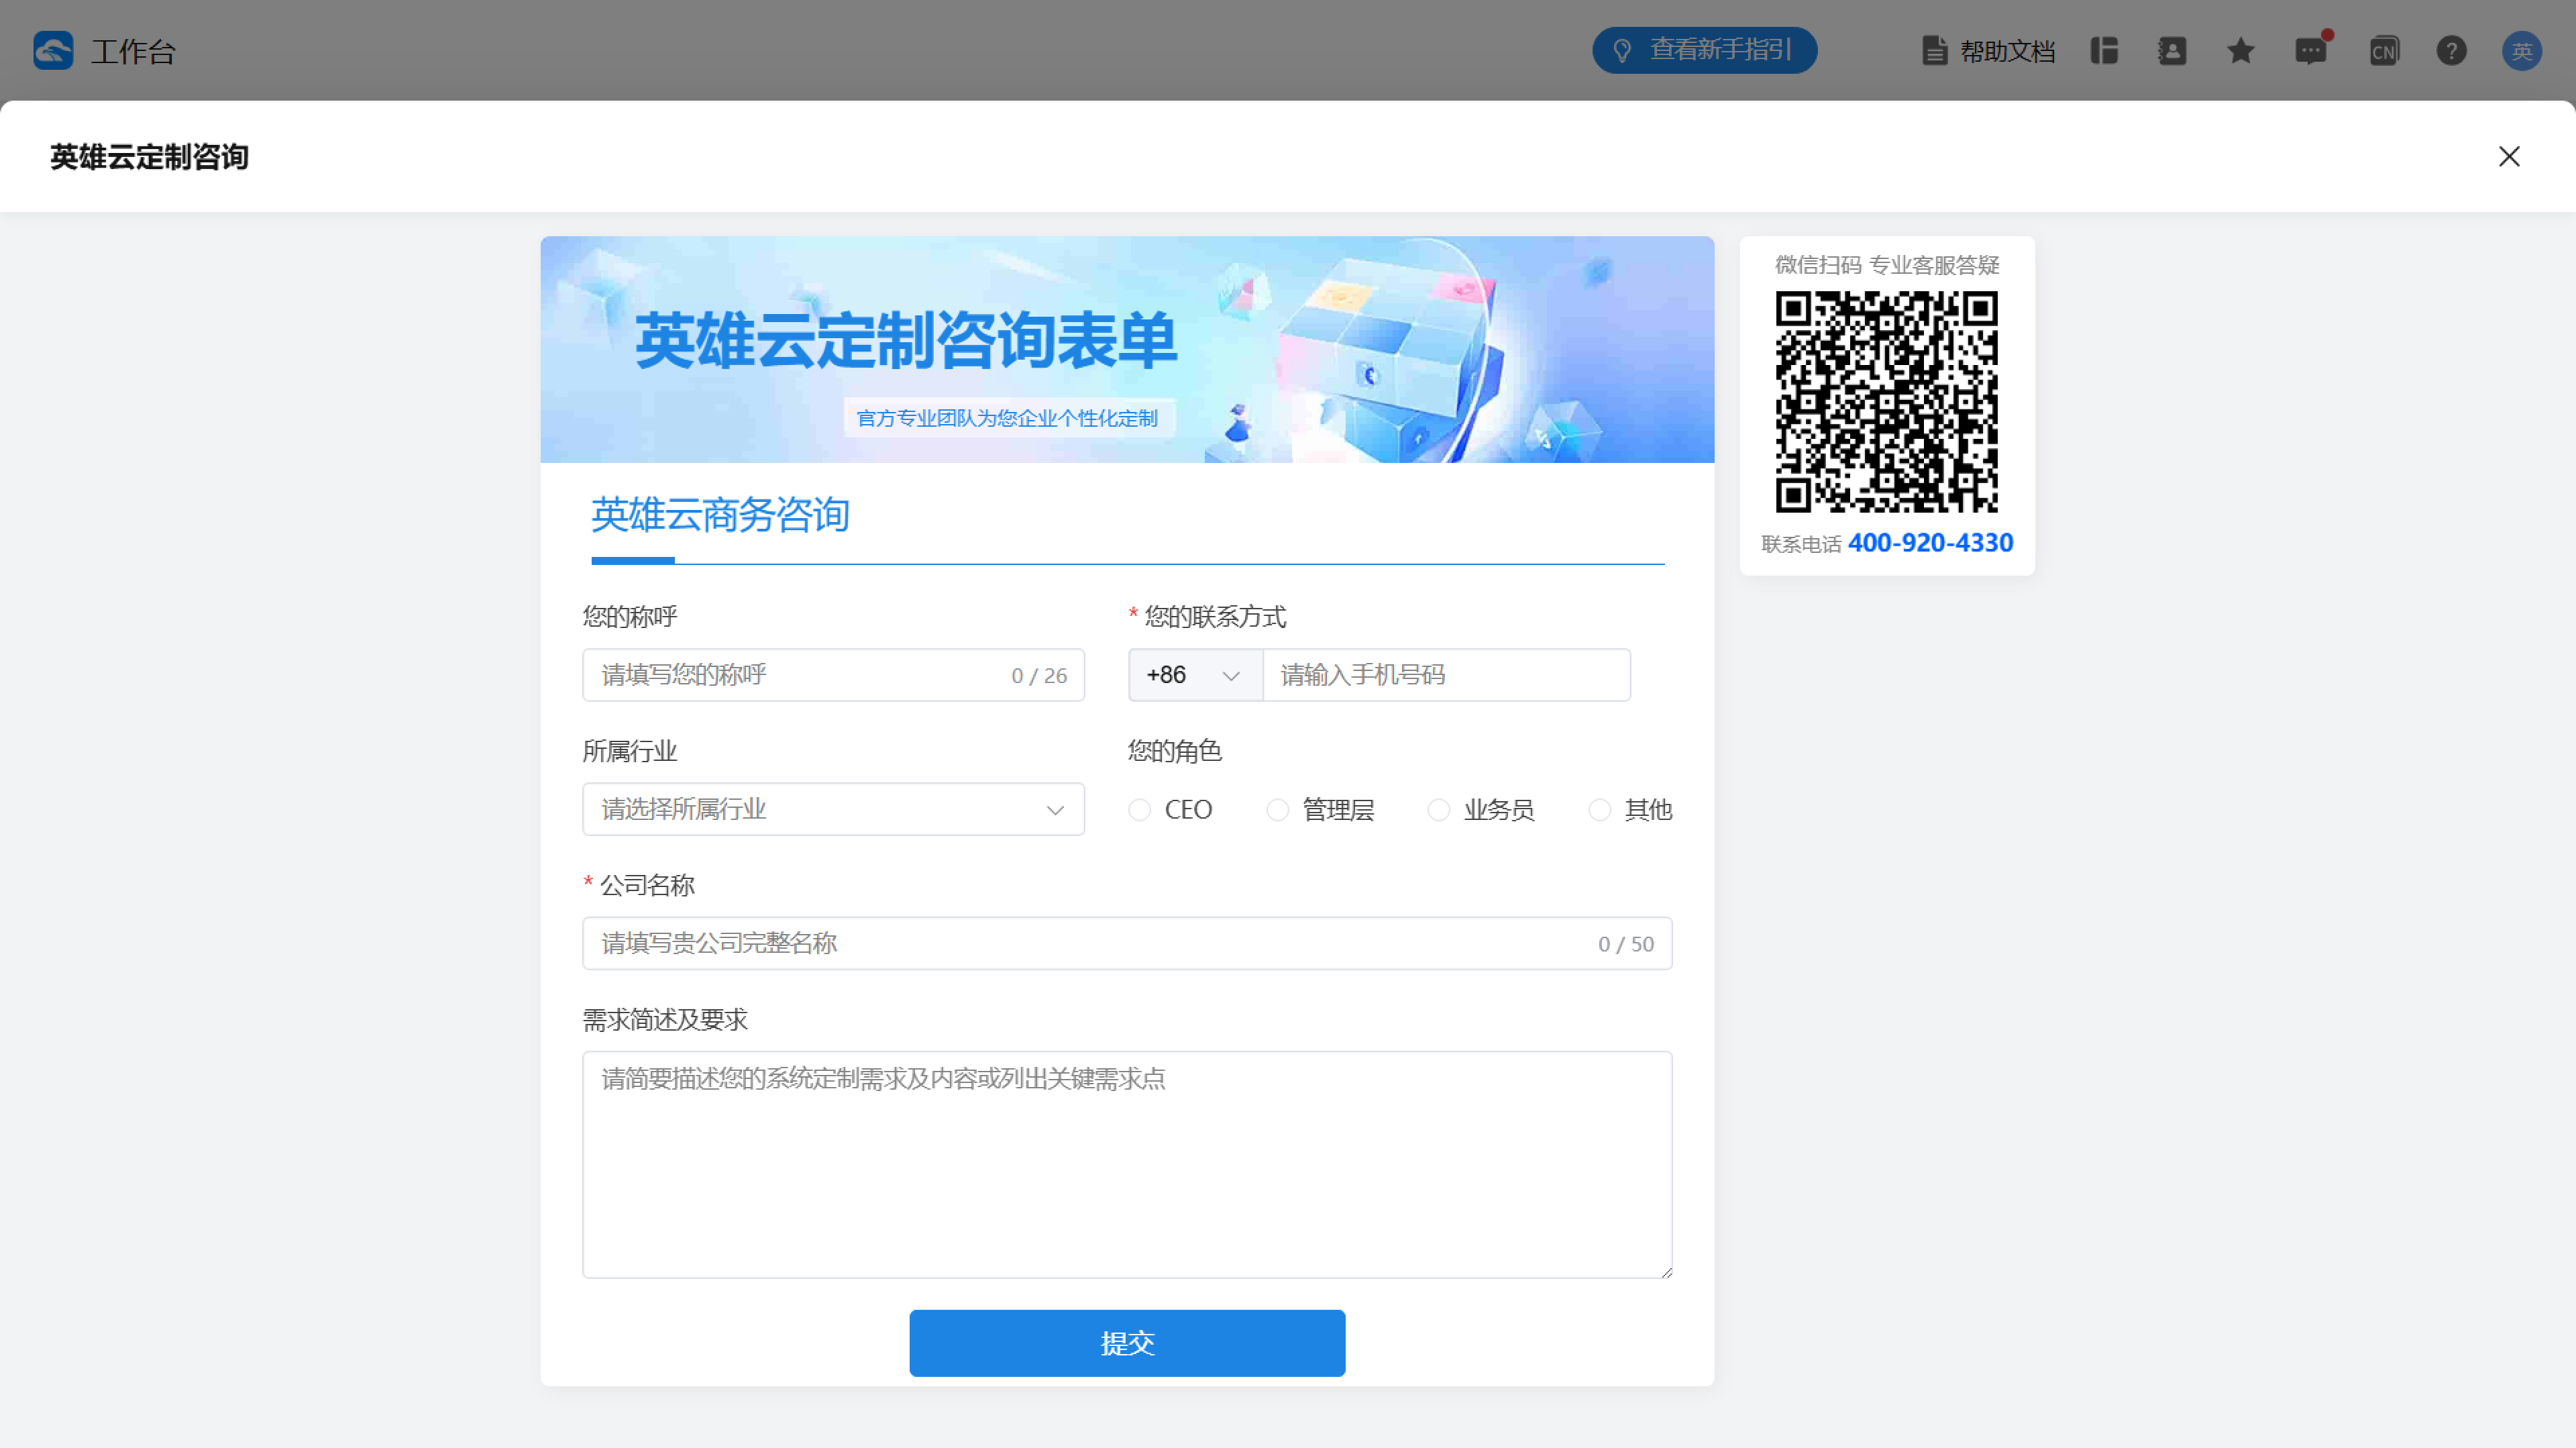Click the layout panel icon in the top bar
2576x1448 pixels.
pyautogui.click(x=2104, y=50)
